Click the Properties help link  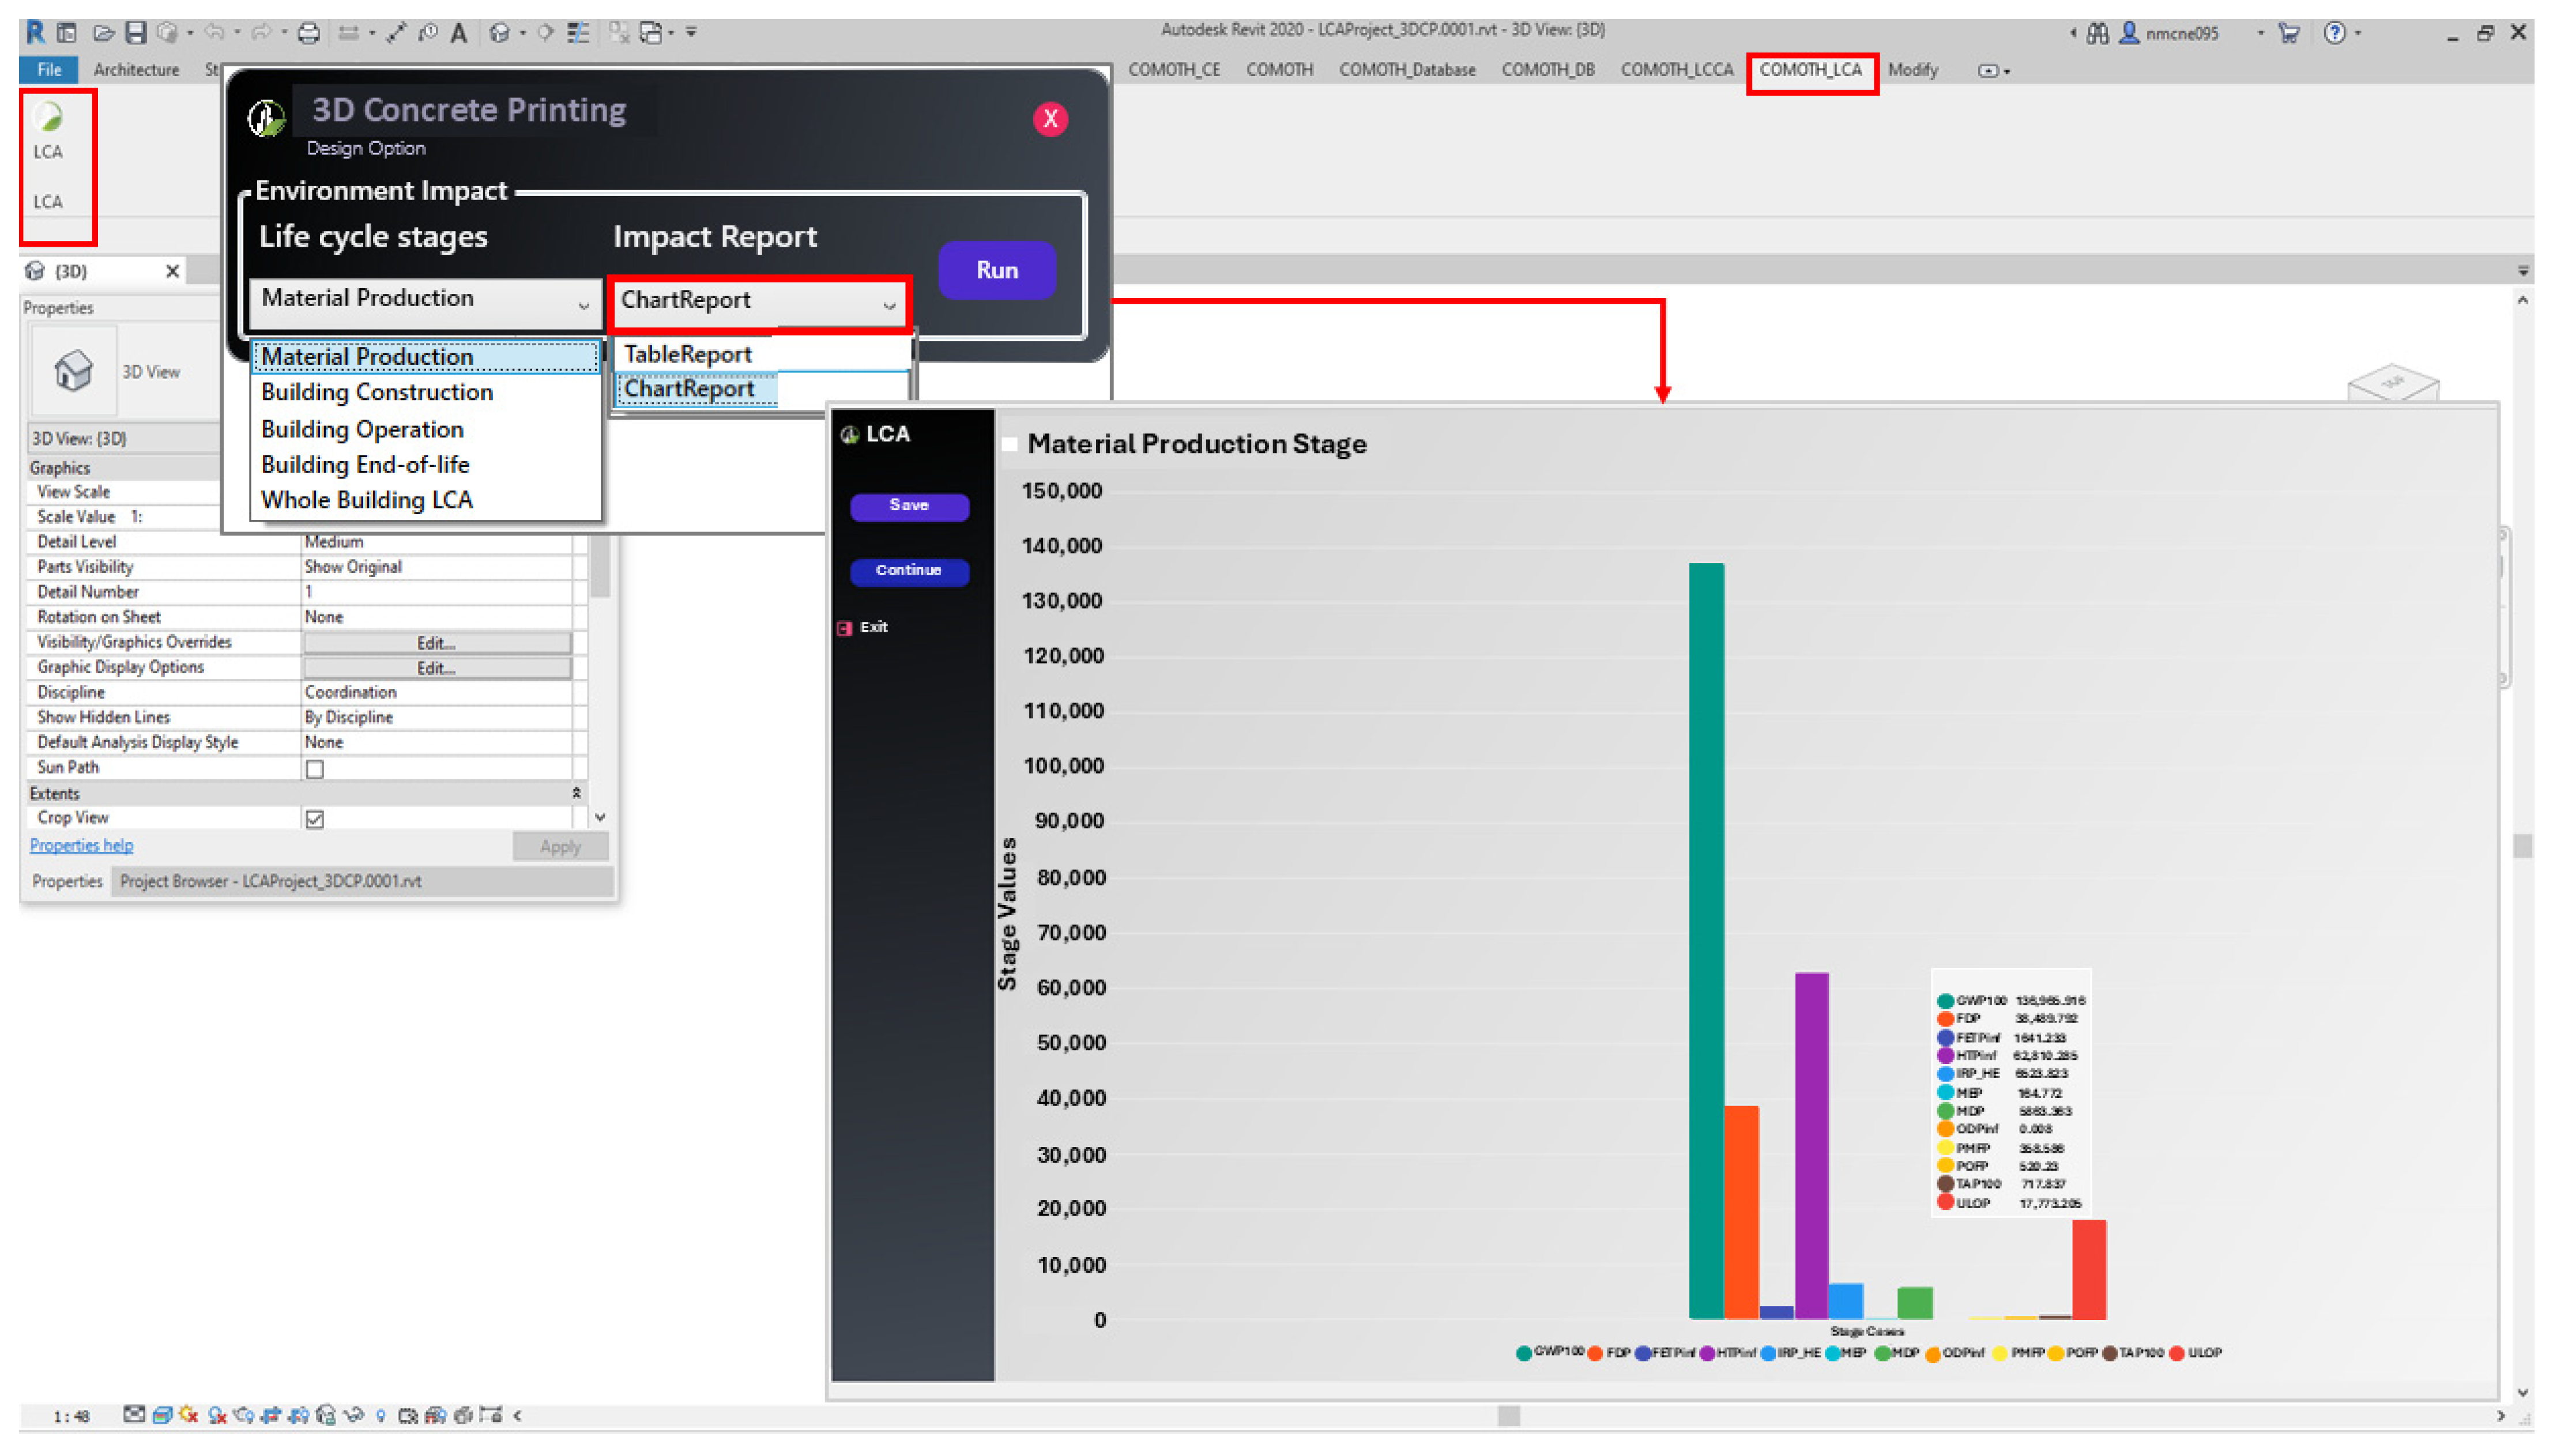81,845
